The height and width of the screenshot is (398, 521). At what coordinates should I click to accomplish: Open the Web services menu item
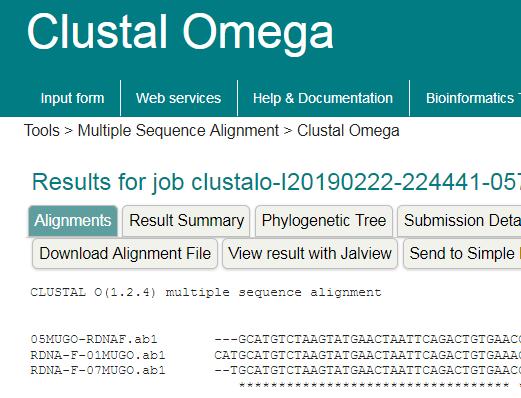178,98
